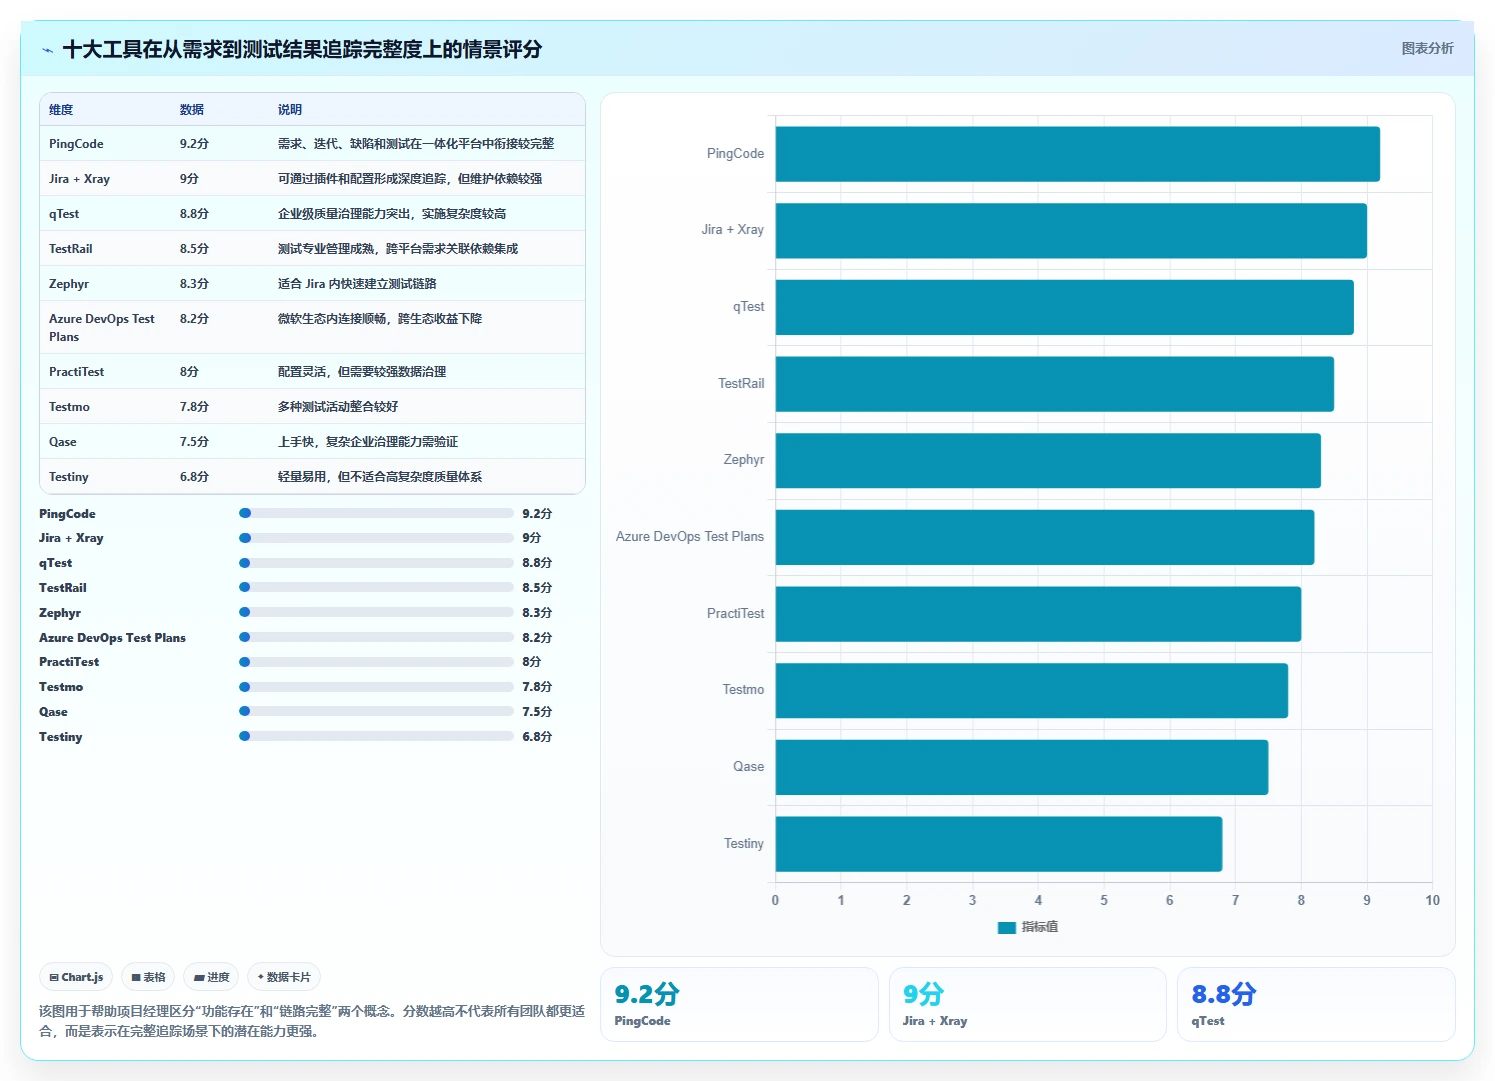Click the 10 tick label on the chart axis

[1432, 900]
